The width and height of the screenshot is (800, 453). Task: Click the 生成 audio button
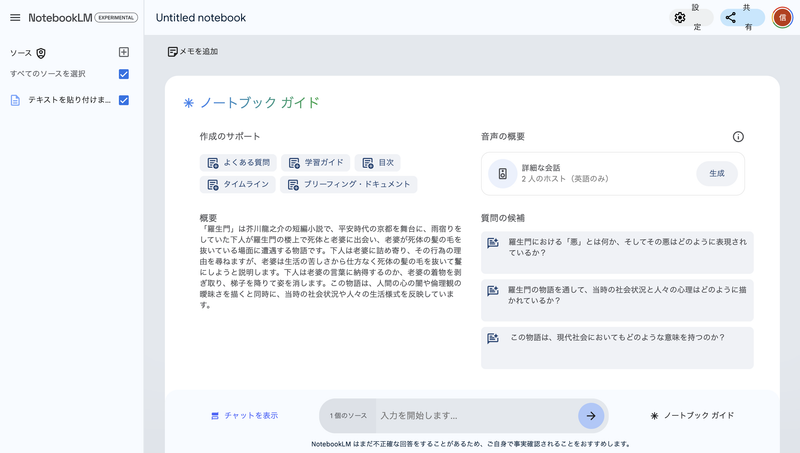[x=716, y=173]
